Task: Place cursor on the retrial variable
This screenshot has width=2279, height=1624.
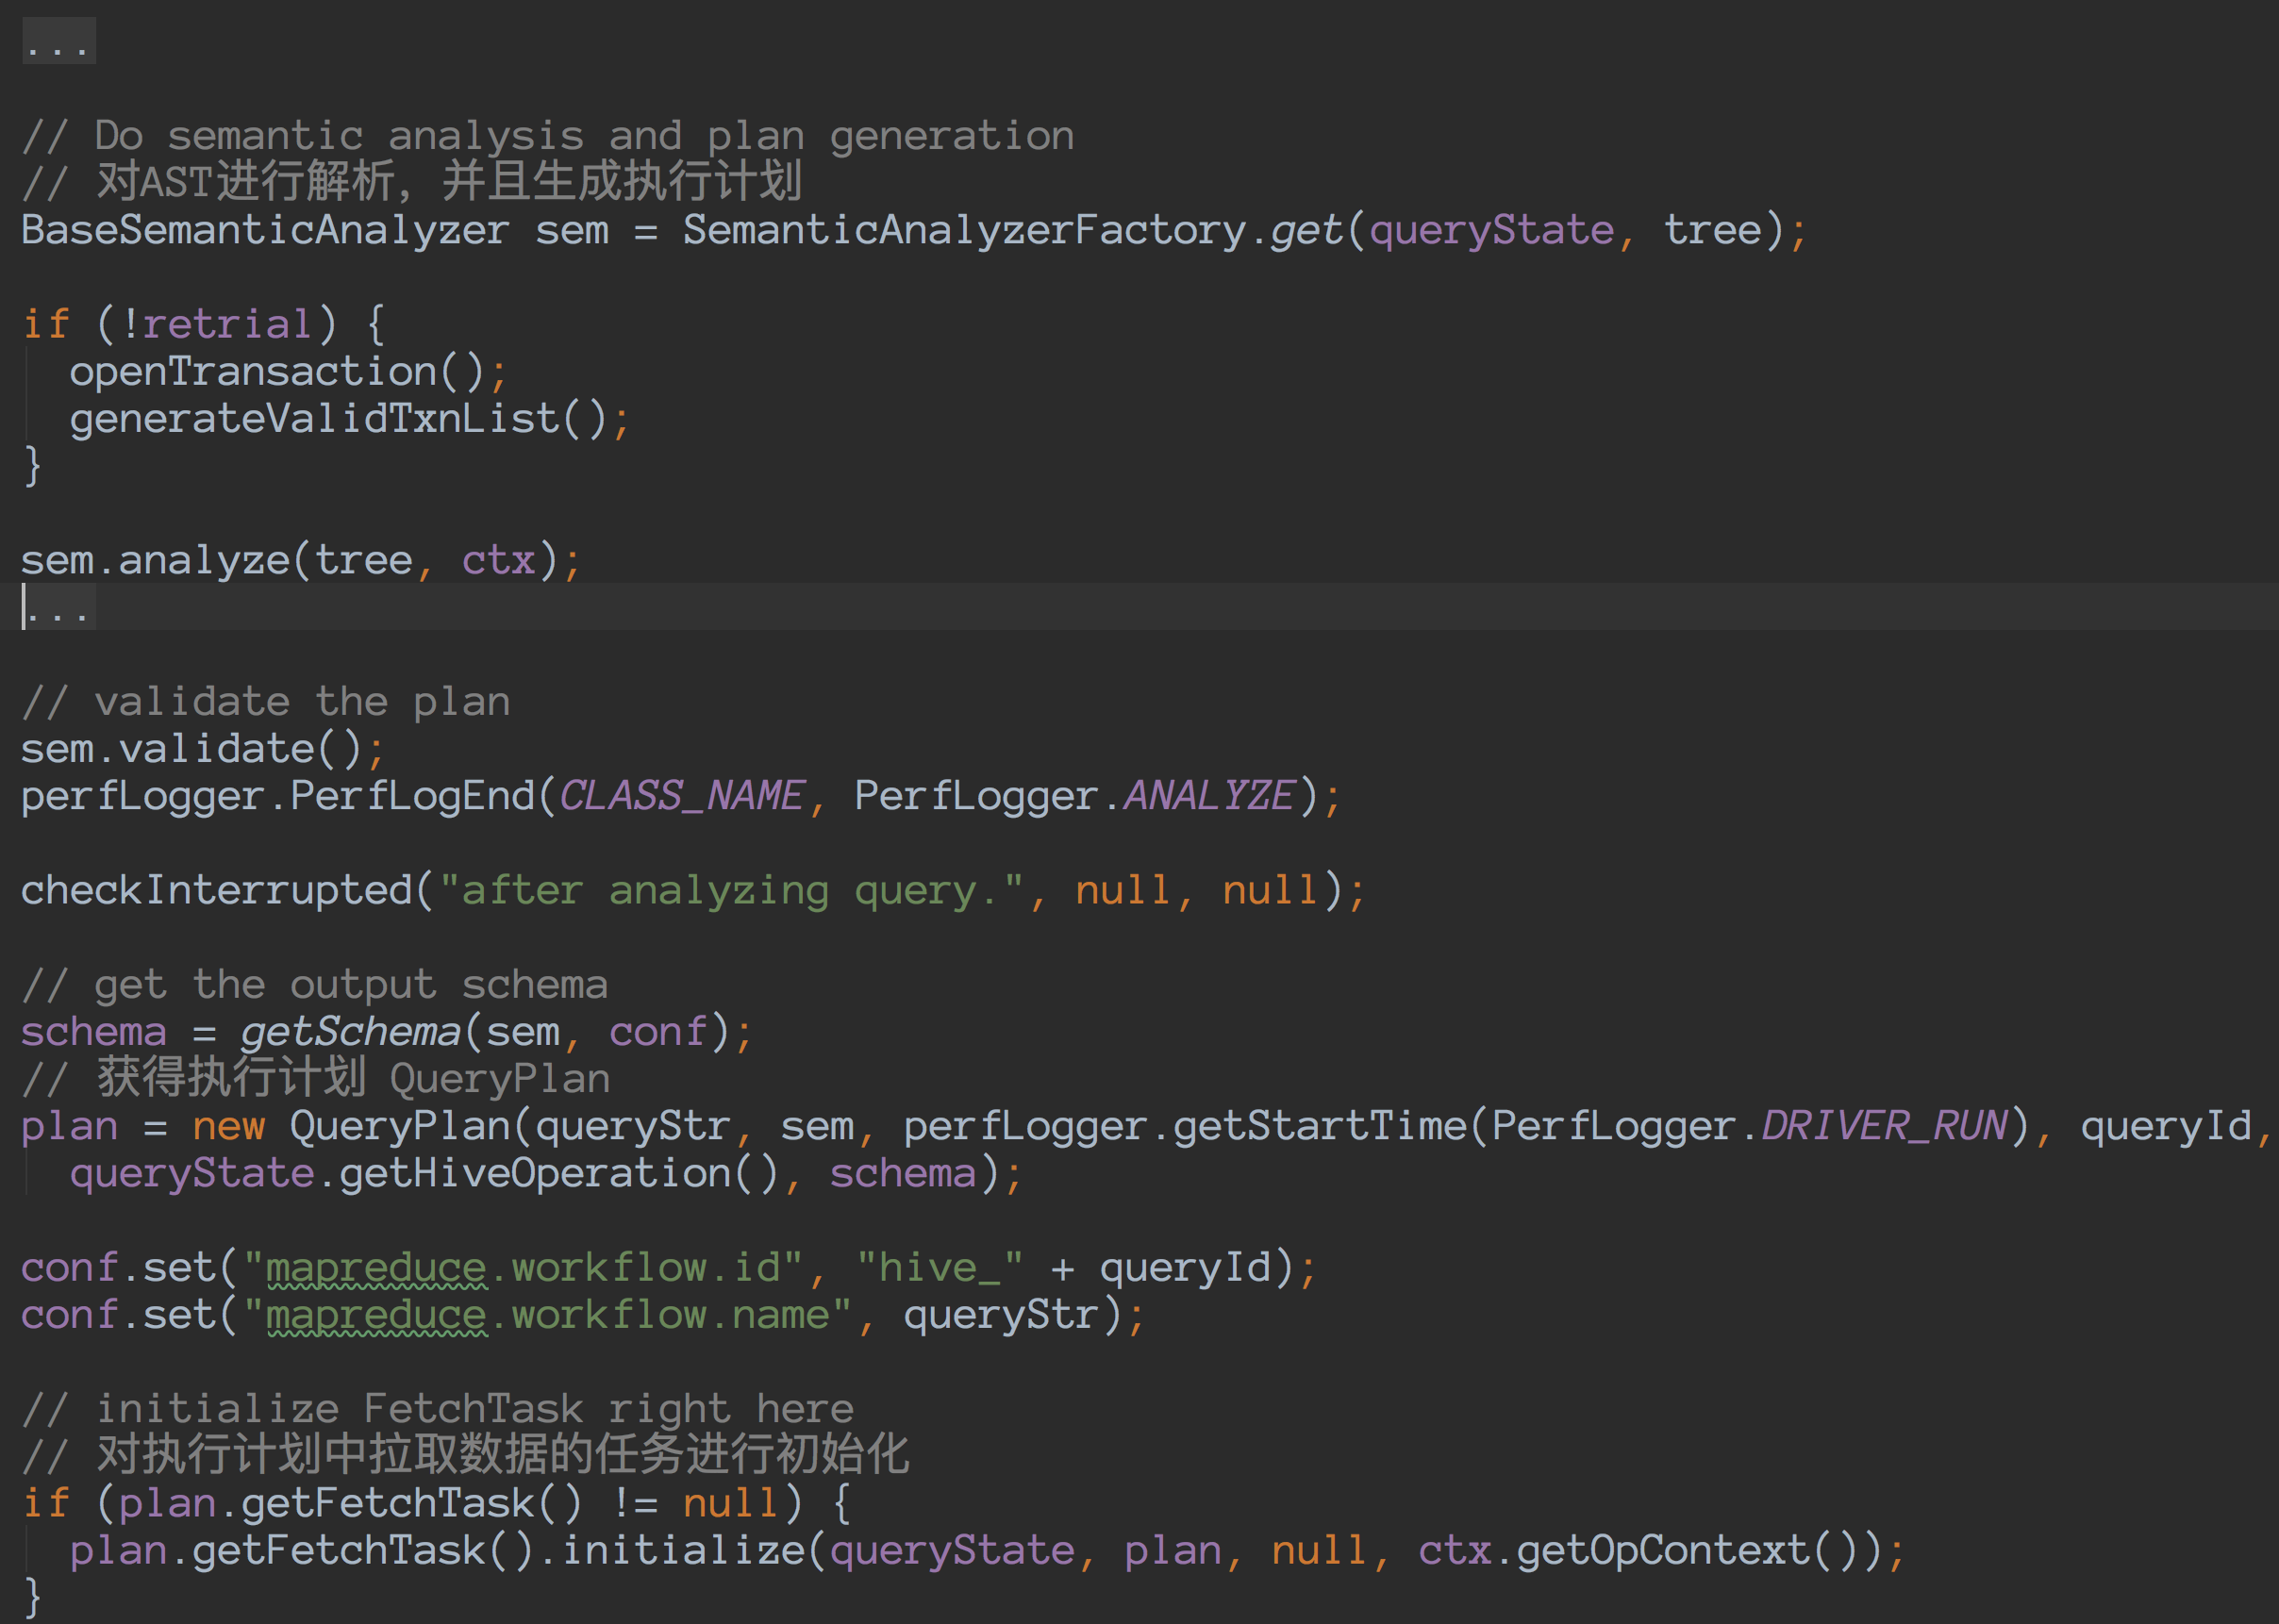Action: 227,325
